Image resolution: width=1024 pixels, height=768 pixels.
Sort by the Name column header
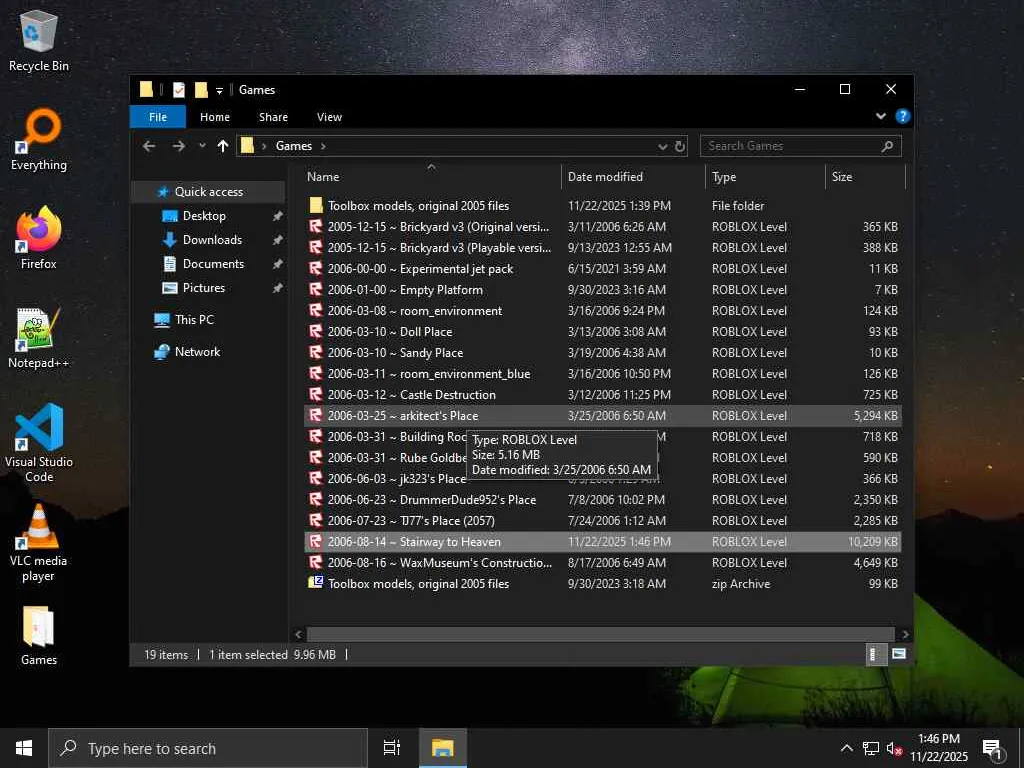click(430, 176)
